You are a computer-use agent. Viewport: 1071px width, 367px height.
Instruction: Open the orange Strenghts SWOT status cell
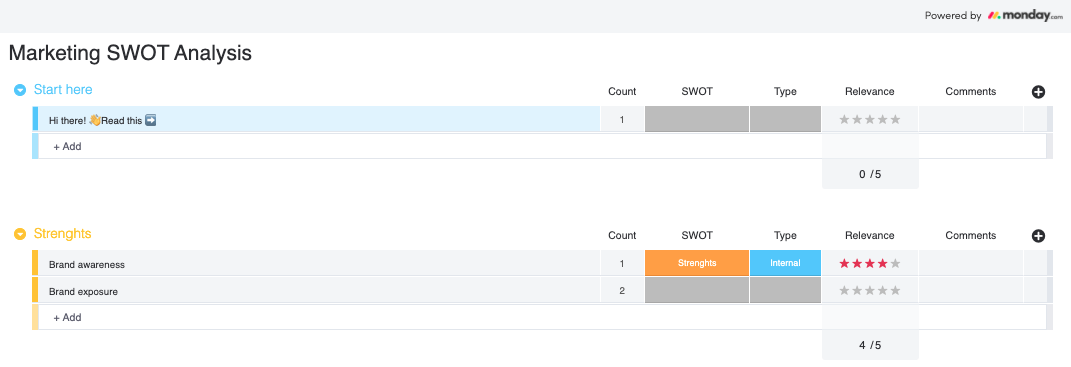[x=697, y=263]
